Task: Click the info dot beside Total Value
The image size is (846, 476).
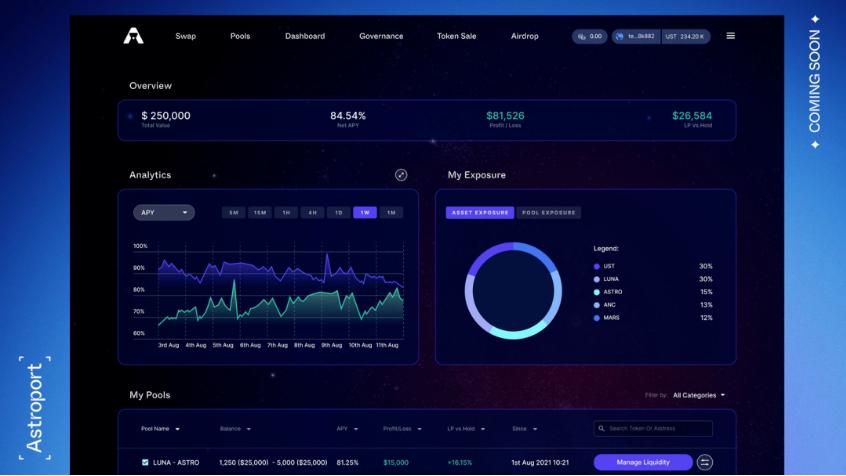Action: 130,116
